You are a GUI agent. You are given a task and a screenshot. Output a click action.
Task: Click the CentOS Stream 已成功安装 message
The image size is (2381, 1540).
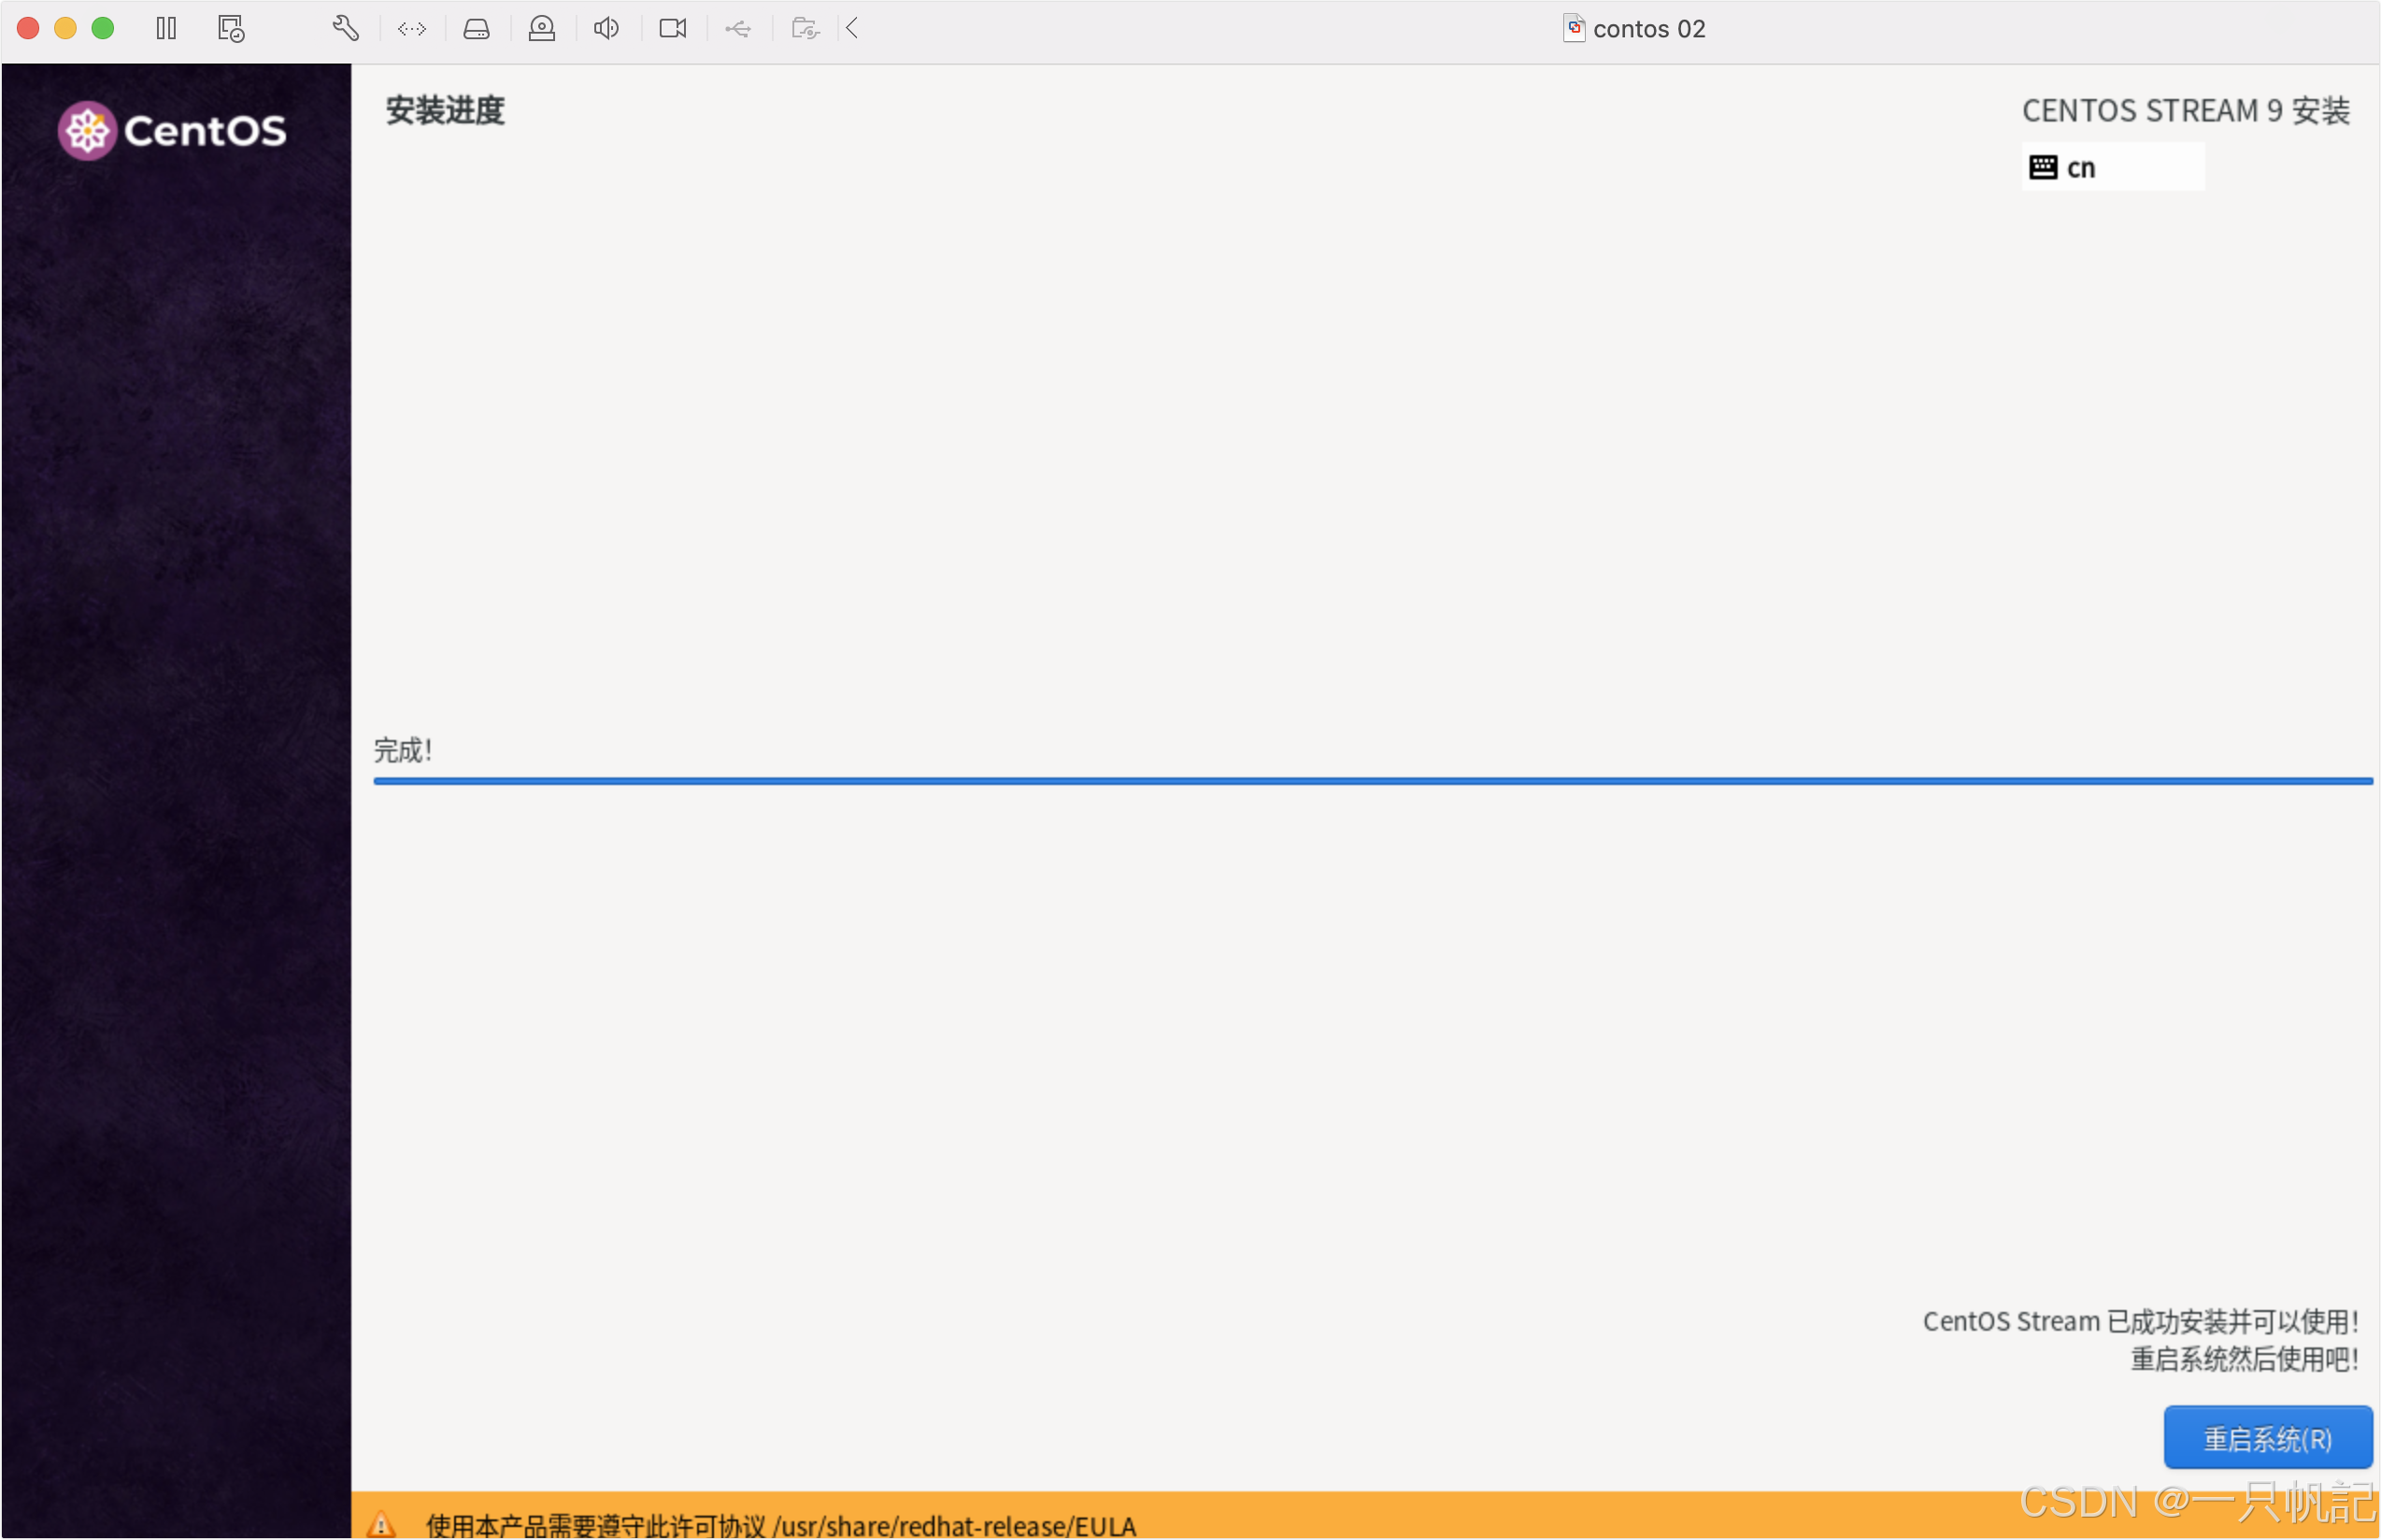pos(2140,1321)
